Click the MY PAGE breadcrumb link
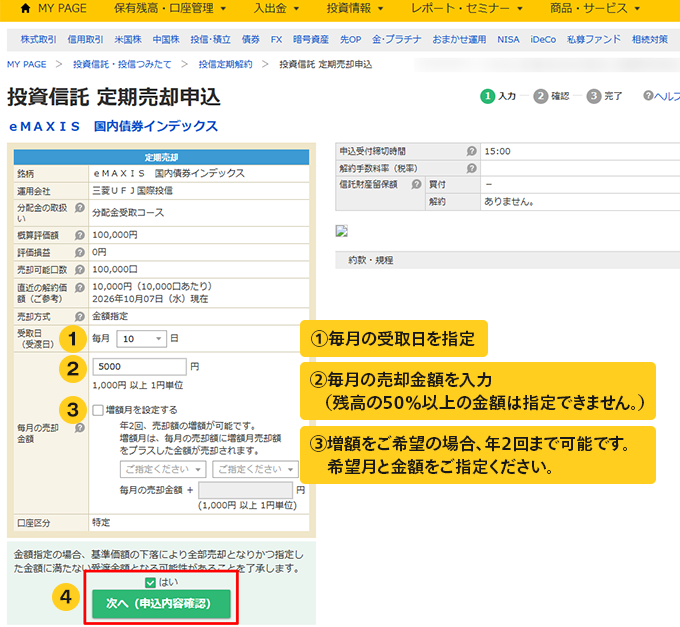 tap(26, 64)
